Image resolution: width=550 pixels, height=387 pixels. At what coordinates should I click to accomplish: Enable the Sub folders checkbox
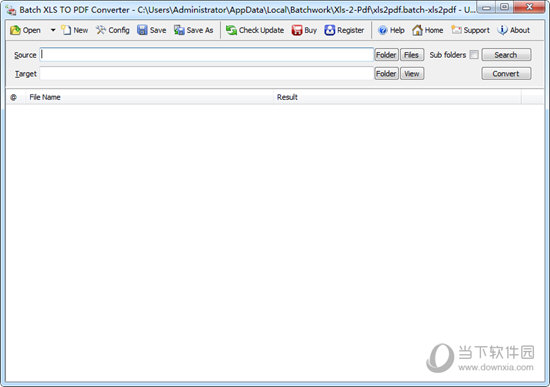tap(474, 55)
